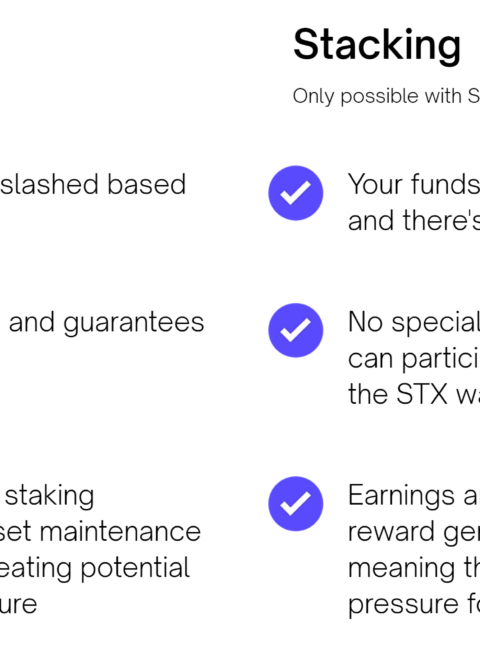The width and height of the screenshot is (480, 645).
Task: Click the word 'staking' in left column
Action: tap(50, 497)
